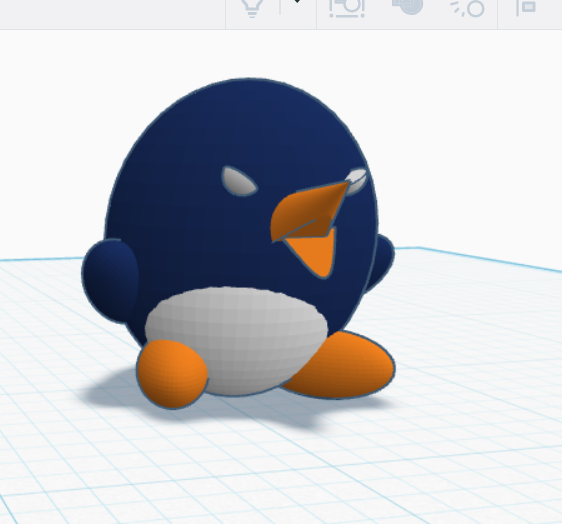Select the round orange foot in front
562x524 pixels.
[172, 374]
